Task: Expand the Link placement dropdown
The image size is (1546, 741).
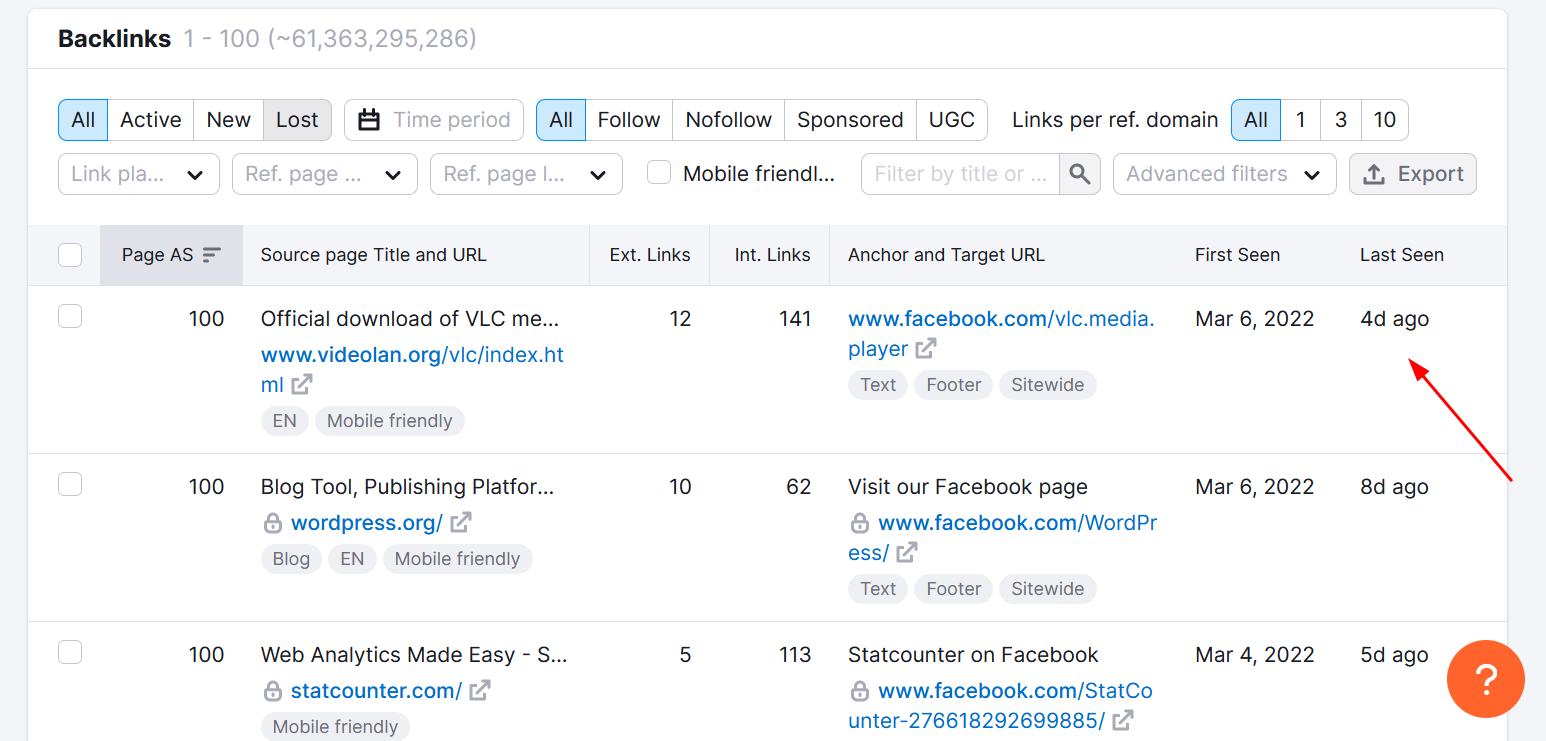Action: tap(139, 174)
